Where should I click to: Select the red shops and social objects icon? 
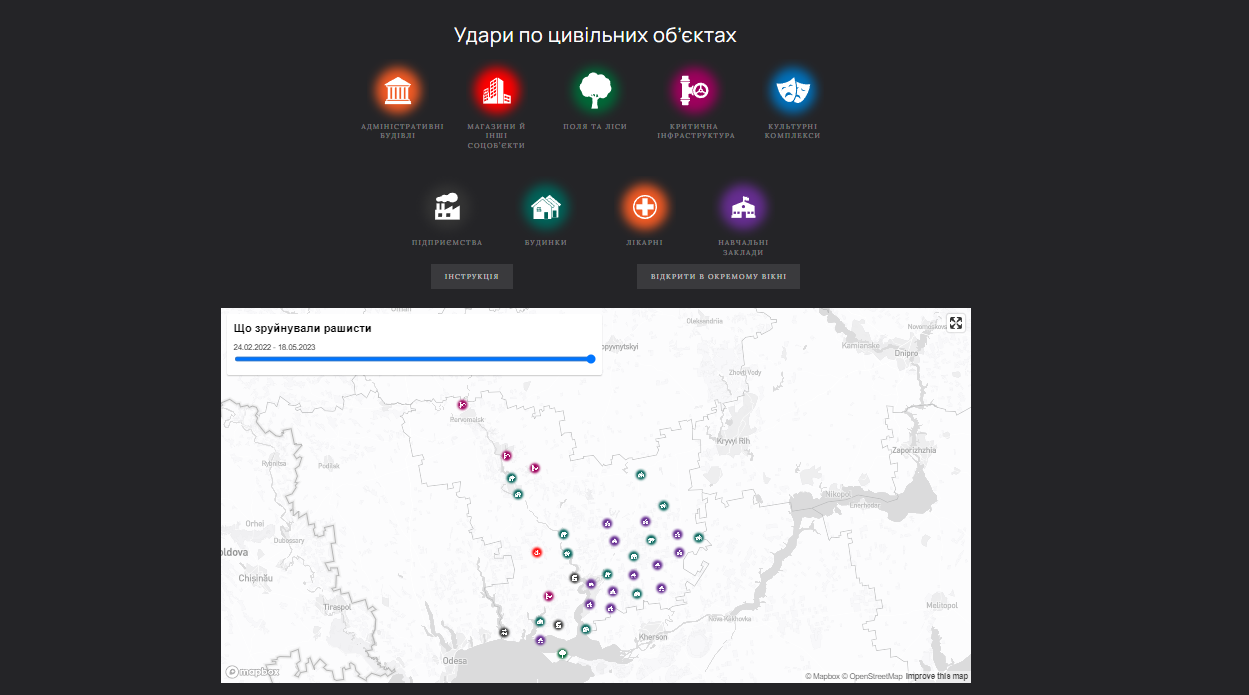[x=496, y=91]
